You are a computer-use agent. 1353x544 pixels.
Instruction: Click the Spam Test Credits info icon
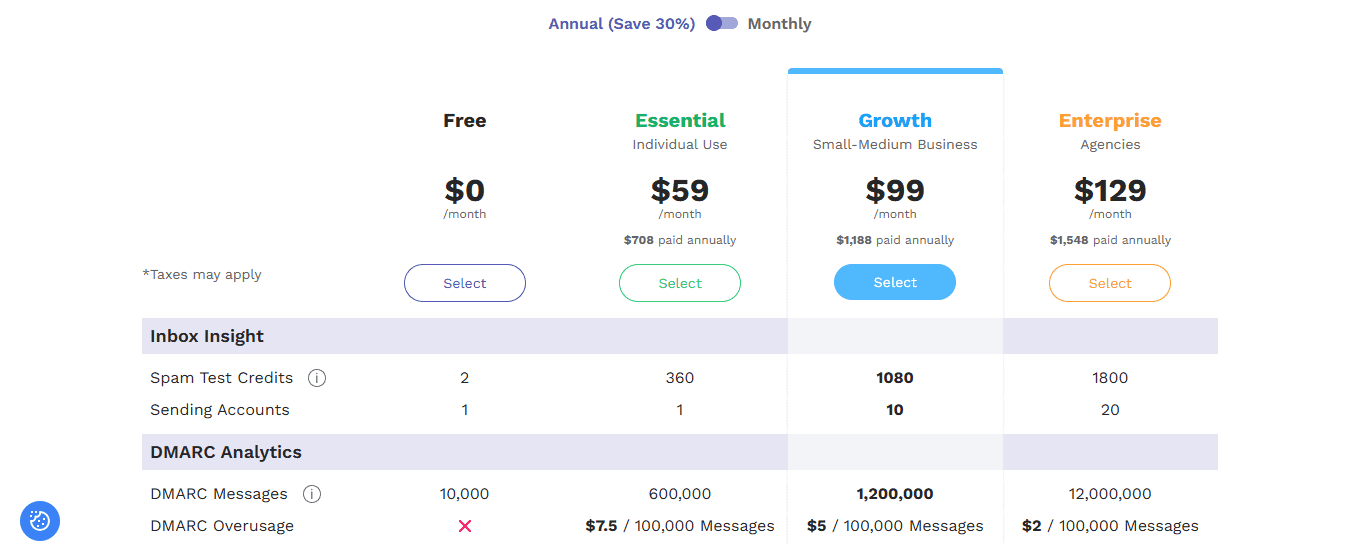pyautogui.click(x=317, y=378)
